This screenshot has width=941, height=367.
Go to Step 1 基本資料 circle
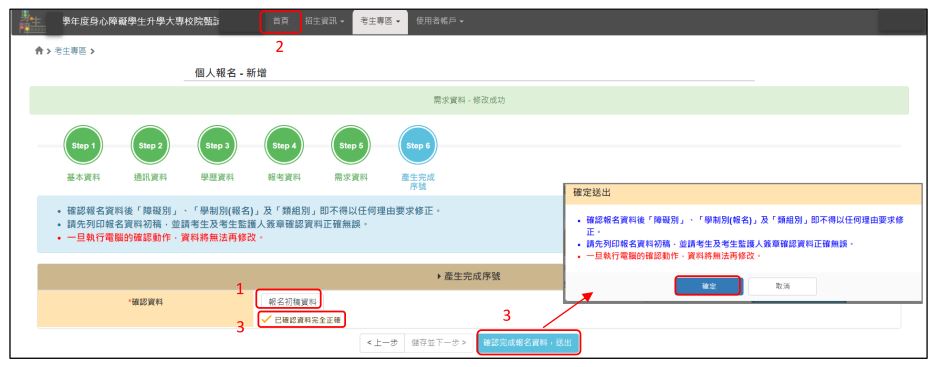tap(83, 145)
